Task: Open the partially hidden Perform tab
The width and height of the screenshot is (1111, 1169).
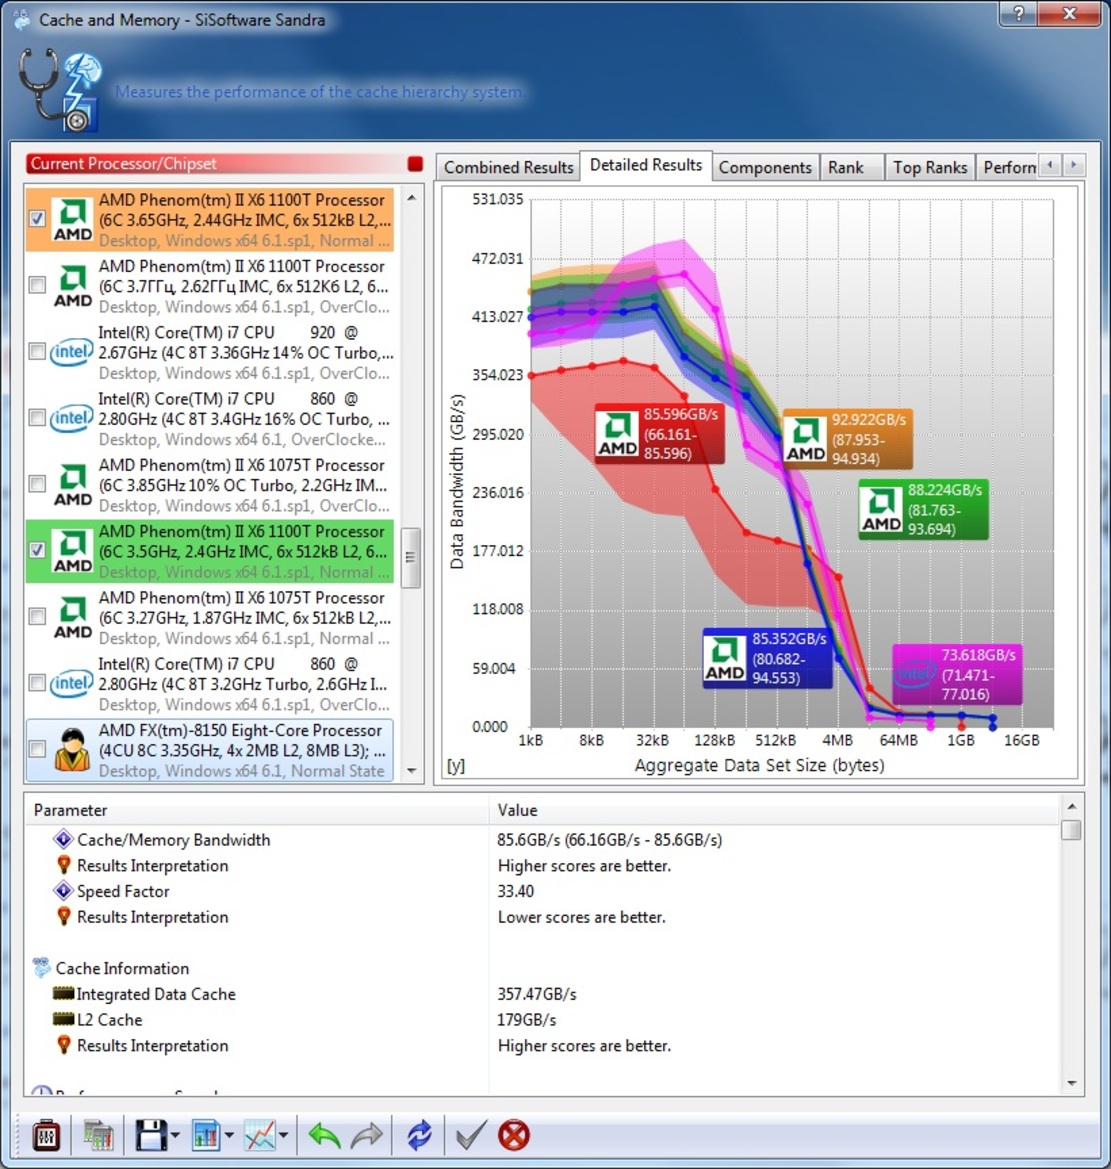Action: click(x=1007, y=167)
